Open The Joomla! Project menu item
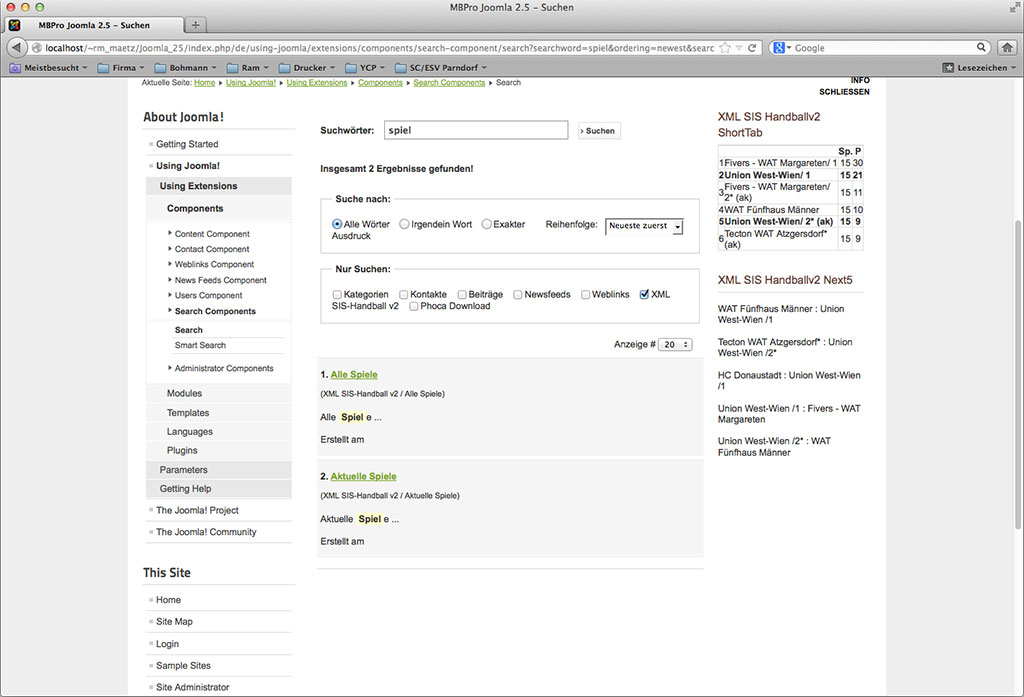This screenshot has height=697, width=1024. [197, 510]
